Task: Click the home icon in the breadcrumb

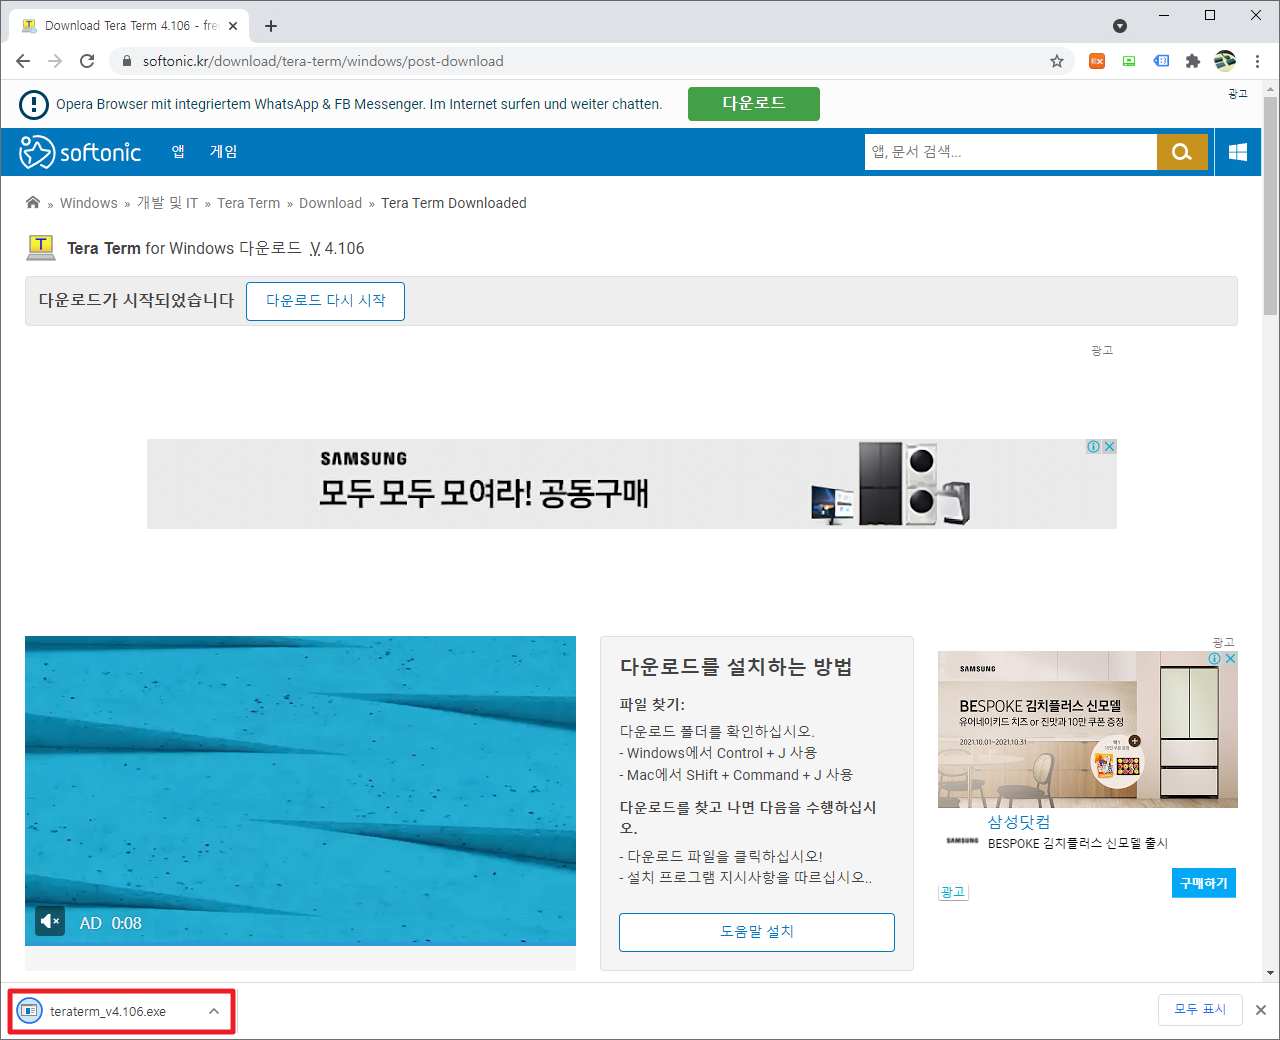Action: pyautogui.click(x=33, y=203)
